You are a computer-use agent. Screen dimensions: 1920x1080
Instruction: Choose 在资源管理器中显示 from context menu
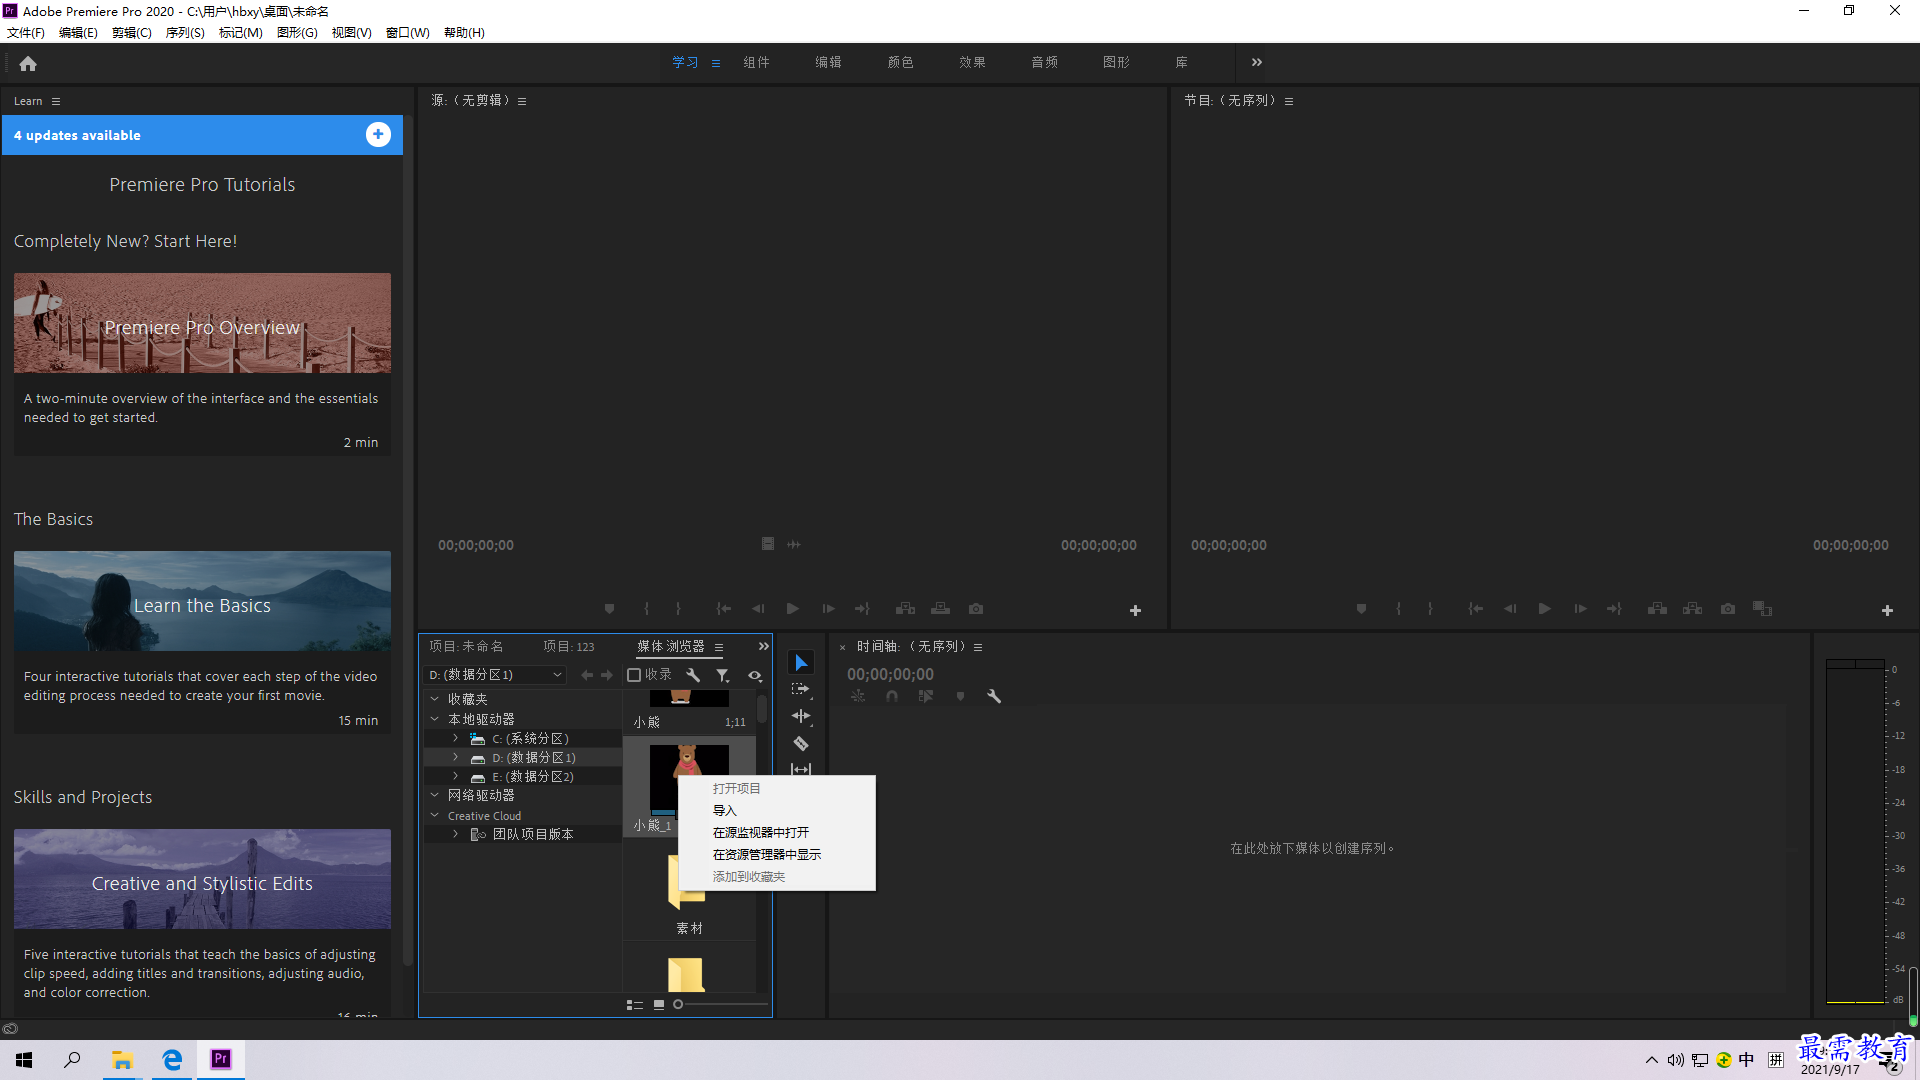click(x=776, y=854)
